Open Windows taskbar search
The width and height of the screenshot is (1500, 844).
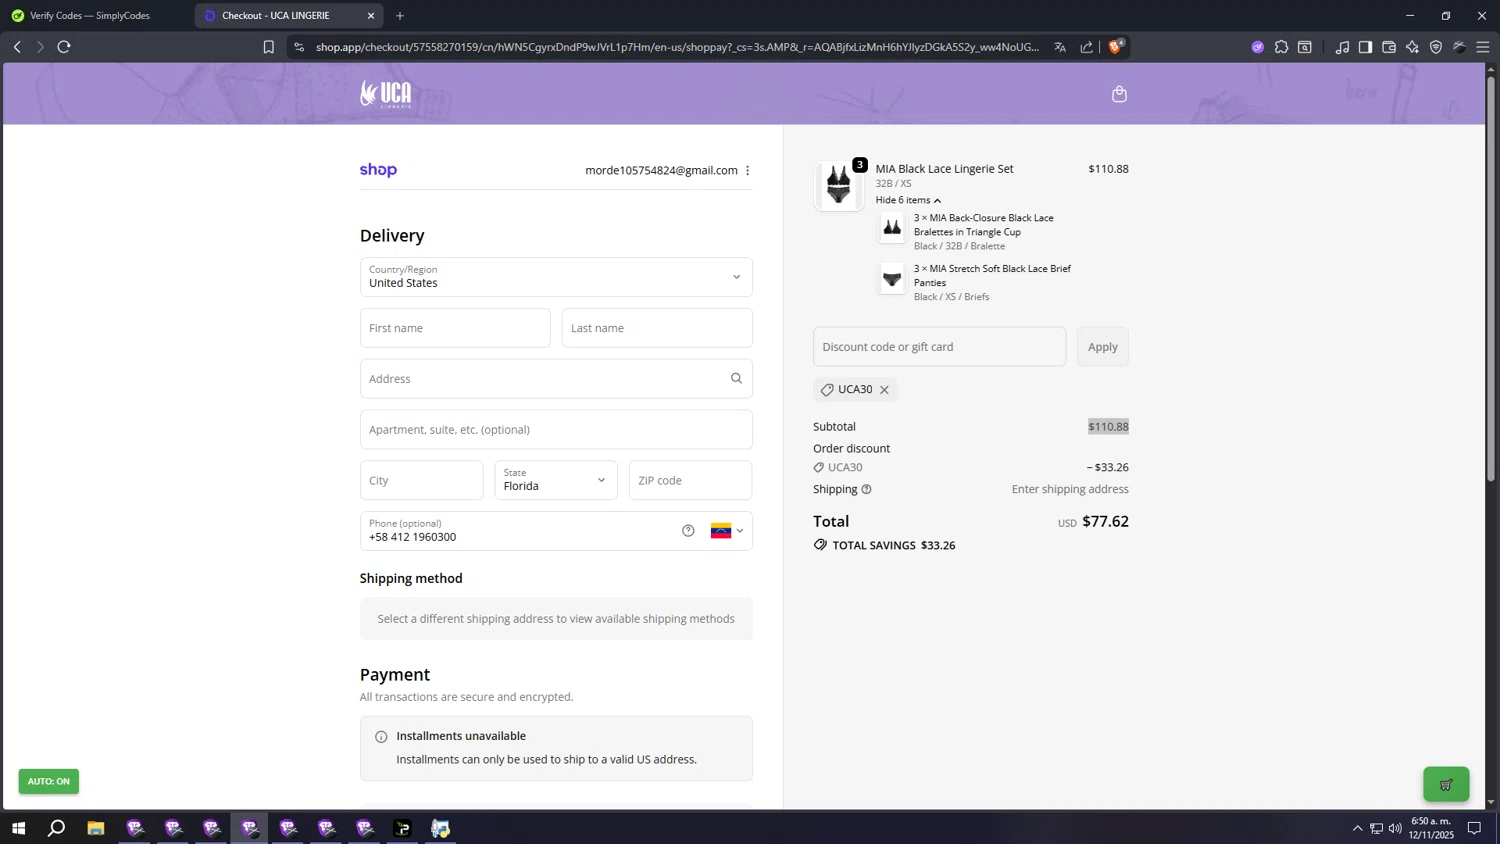tap(57, 828)
